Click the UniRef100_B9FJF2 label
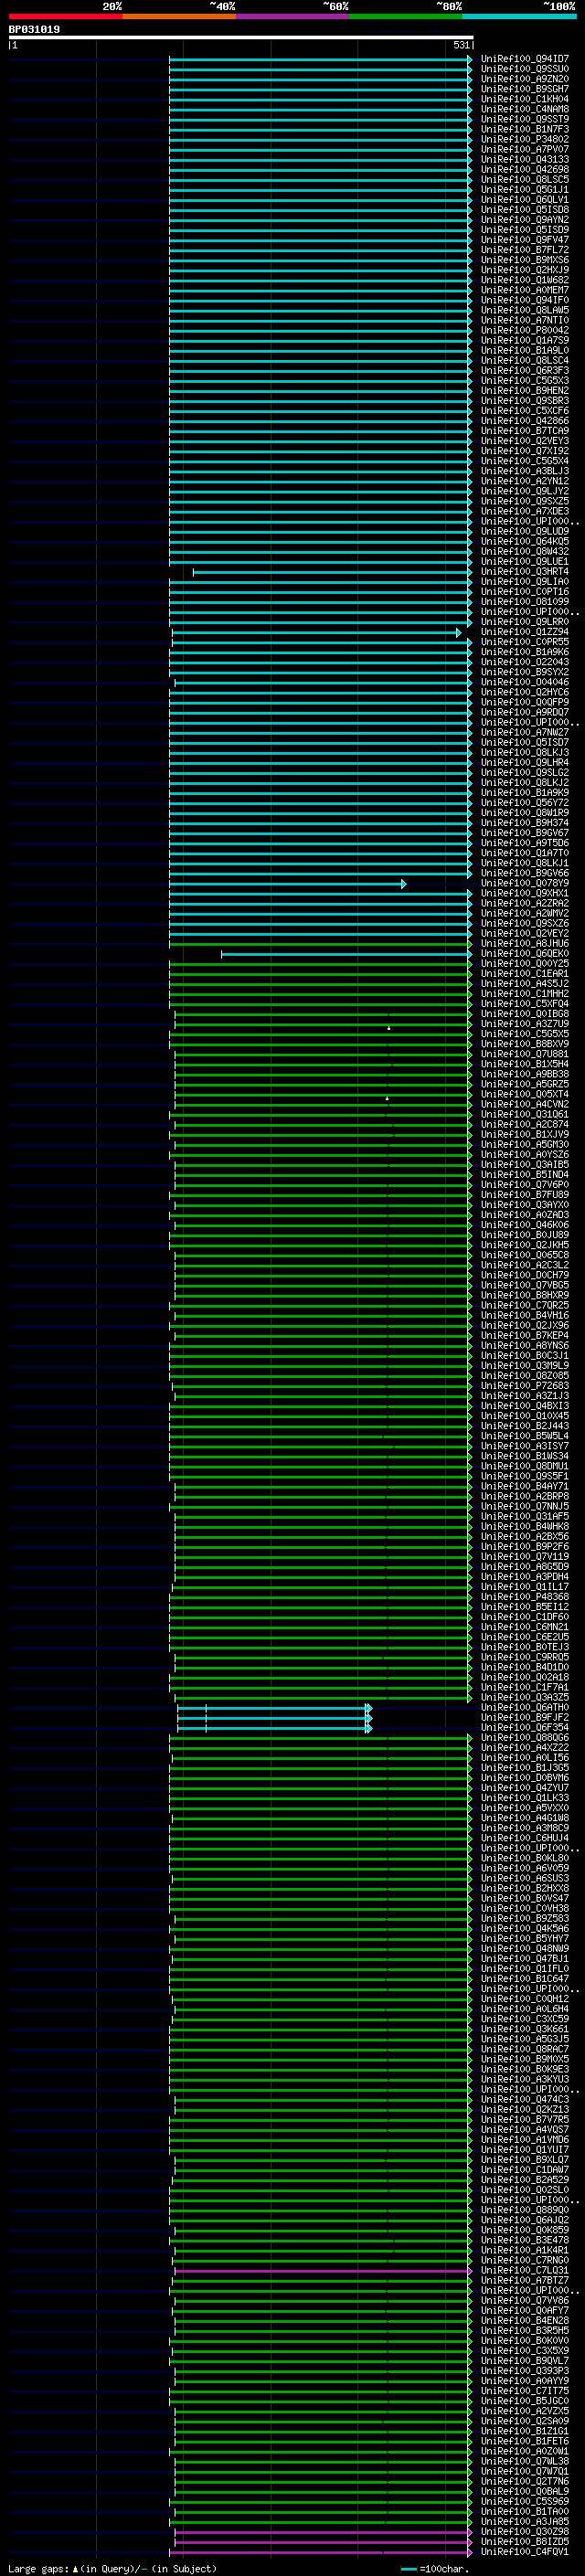585x2576 pixels. (x=524, y=1718)
